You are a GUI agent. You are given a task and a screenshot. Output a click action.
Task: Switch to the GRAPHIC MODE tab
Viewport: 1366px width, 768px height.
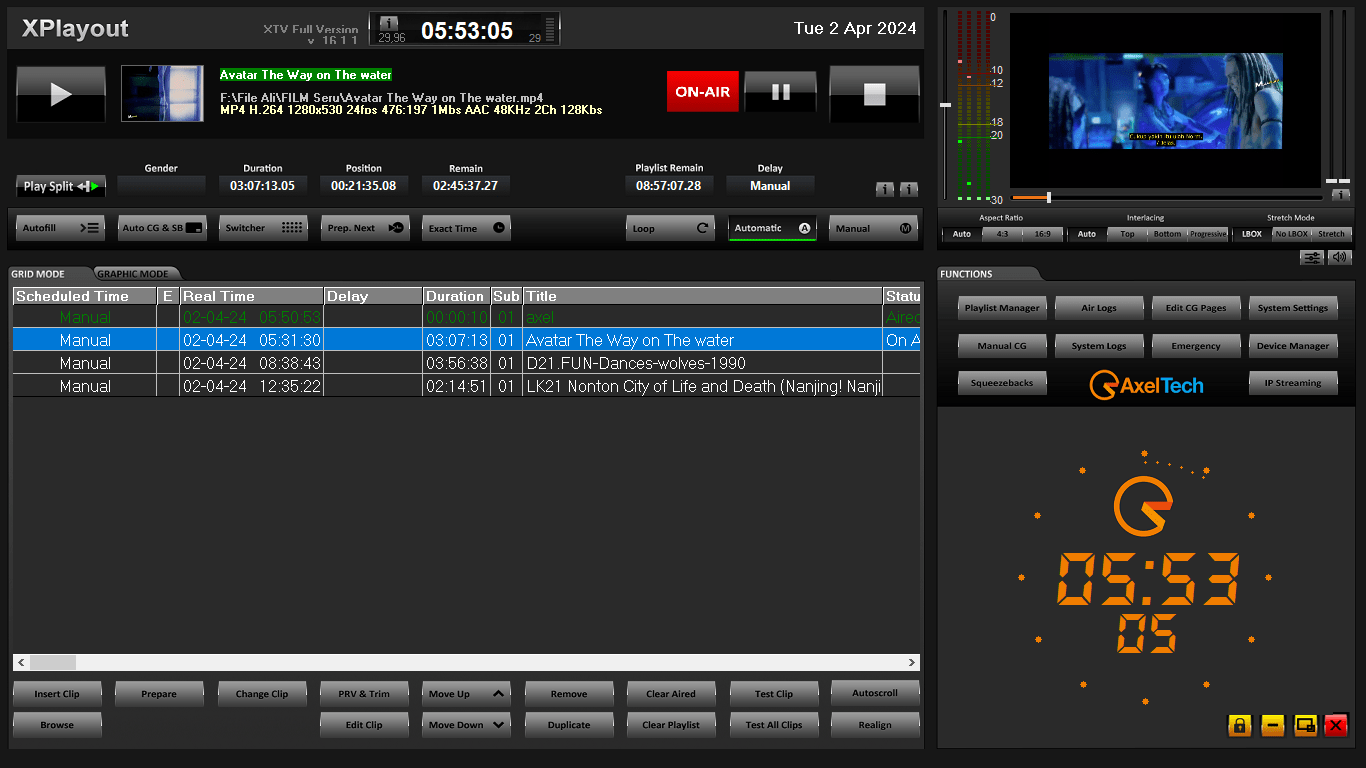(134, 274)
